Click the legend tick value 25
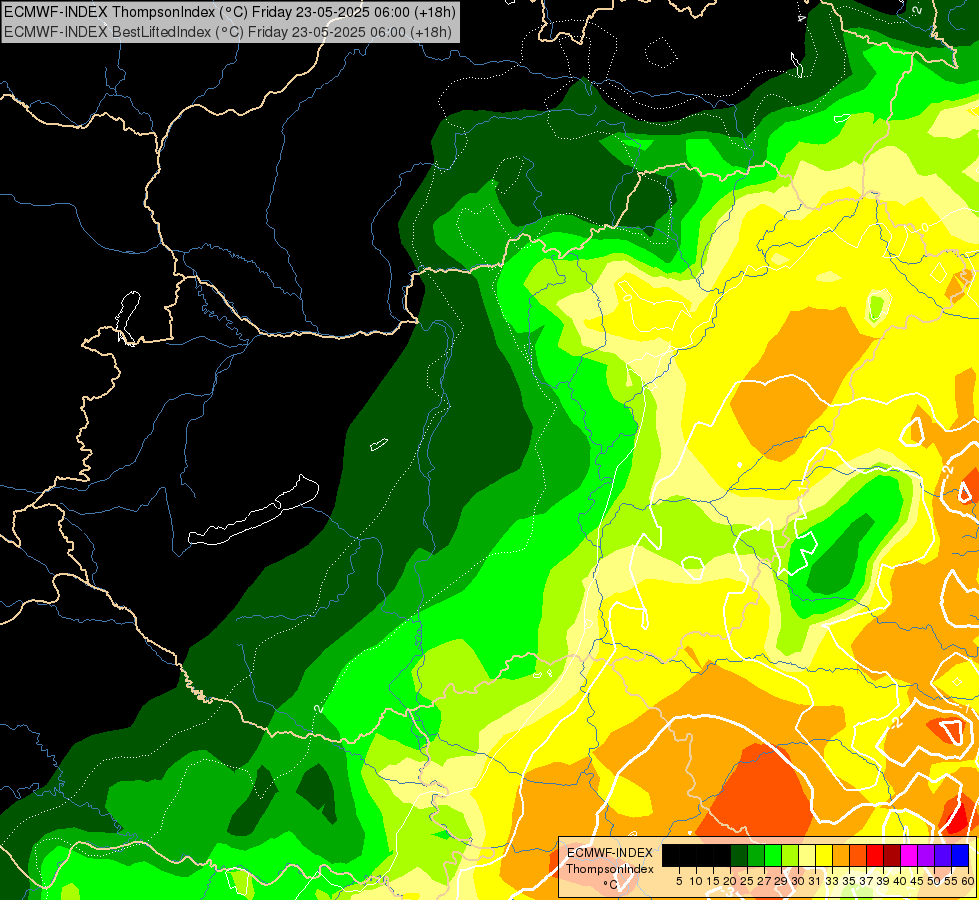Viewport: 979px width, 900px height. point(747,881)
